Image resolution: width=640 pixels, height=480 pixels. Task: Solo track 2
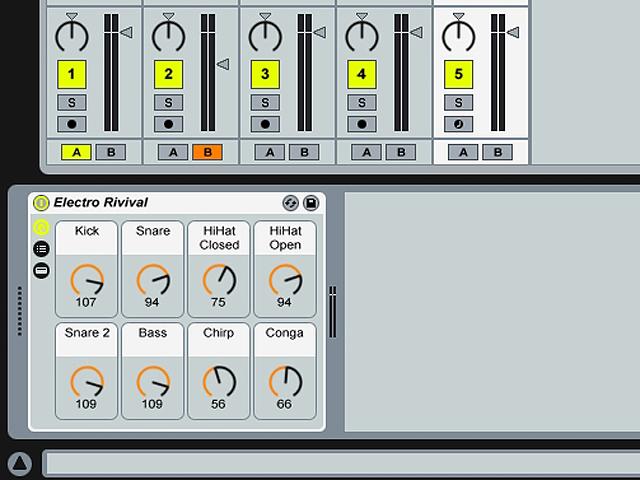tap(169, 102)
